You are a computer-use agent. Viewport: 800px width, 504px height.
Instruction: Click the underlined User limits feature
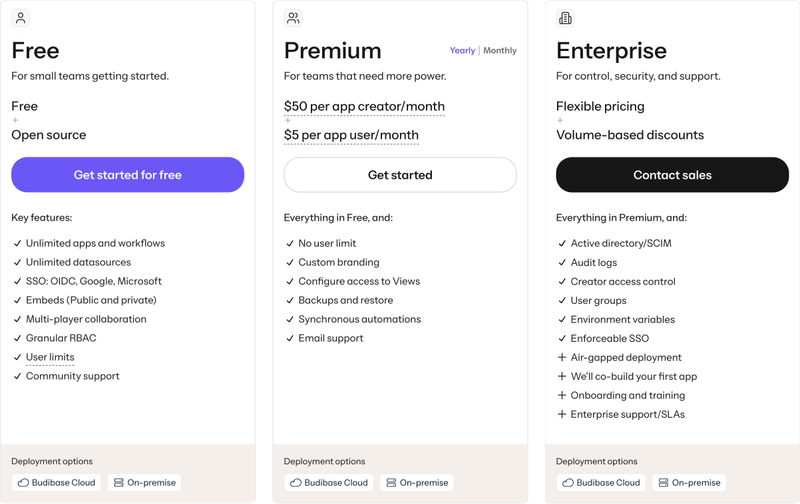(50, 357)
